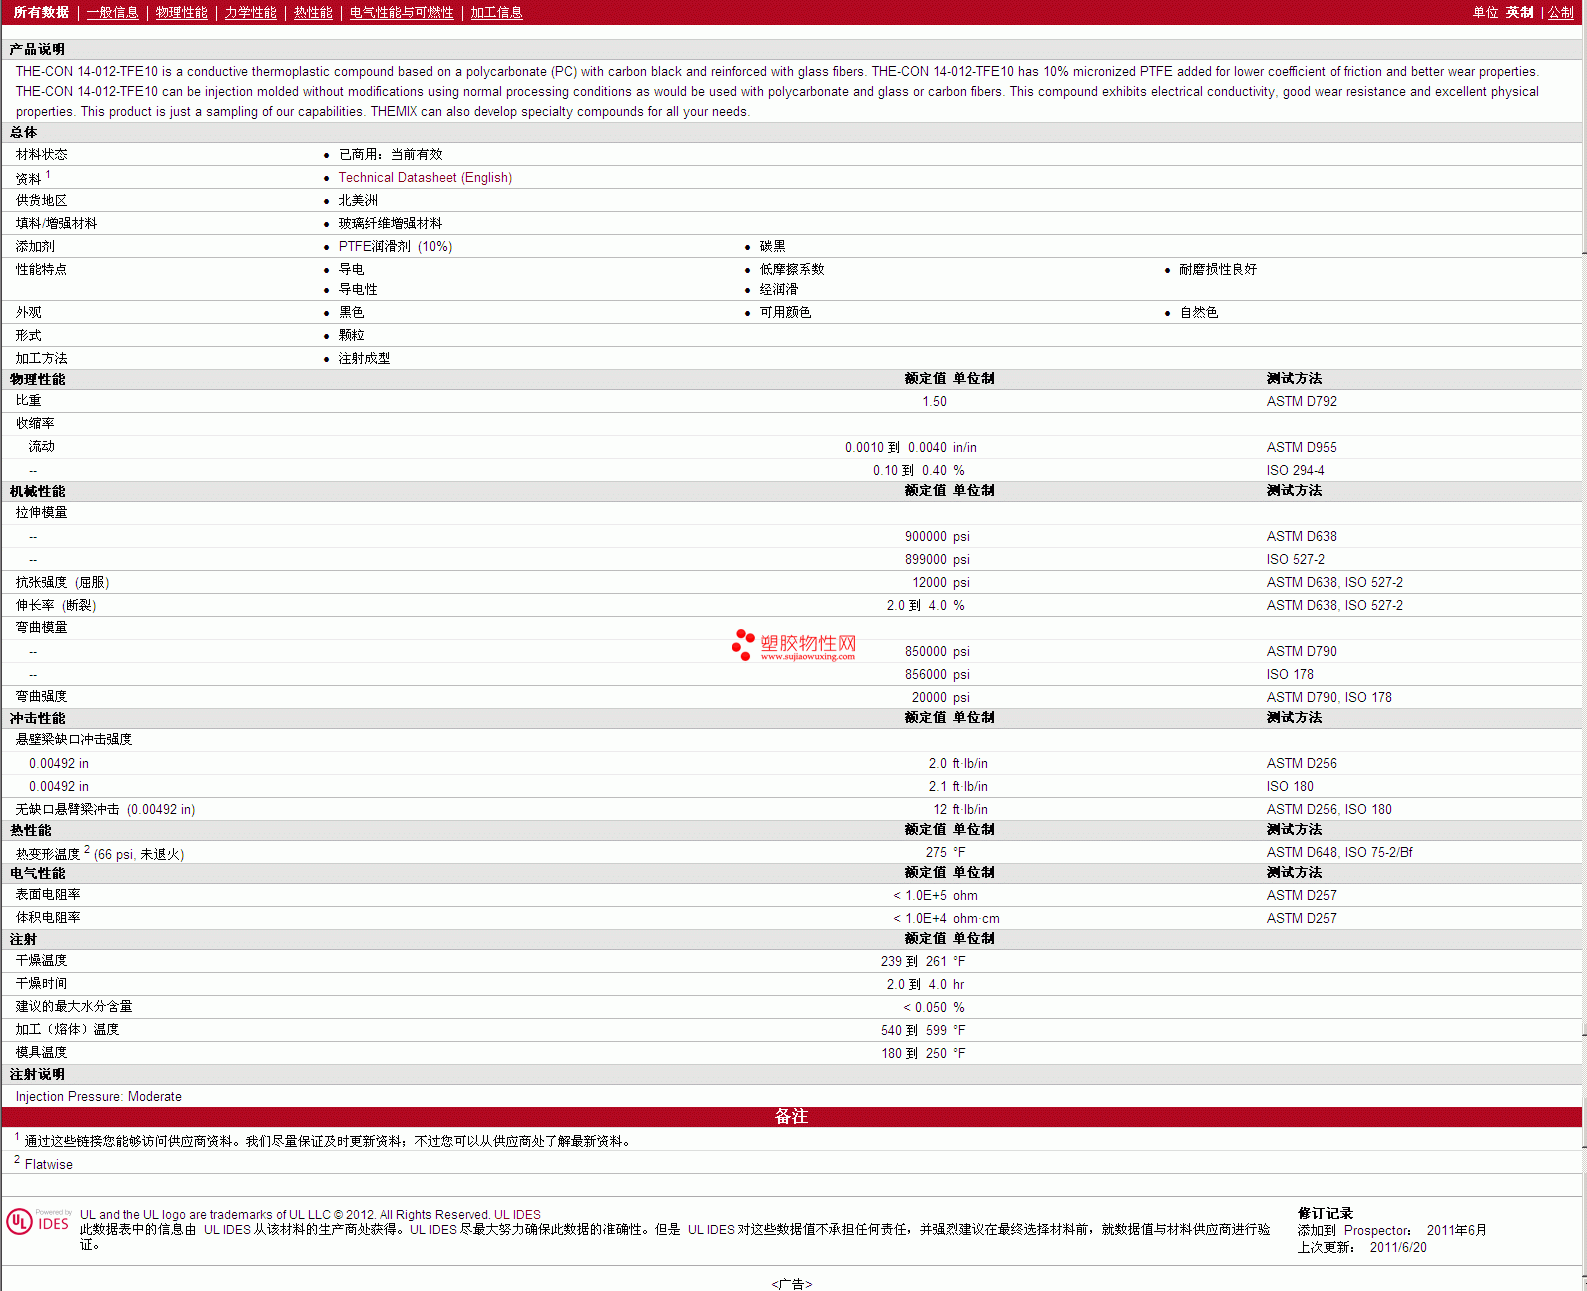The image size is (1587, 1291).
Task: Click footnote 2 marker beside 热变形温度
Action: pyautogui.click(x=87, y=849)
